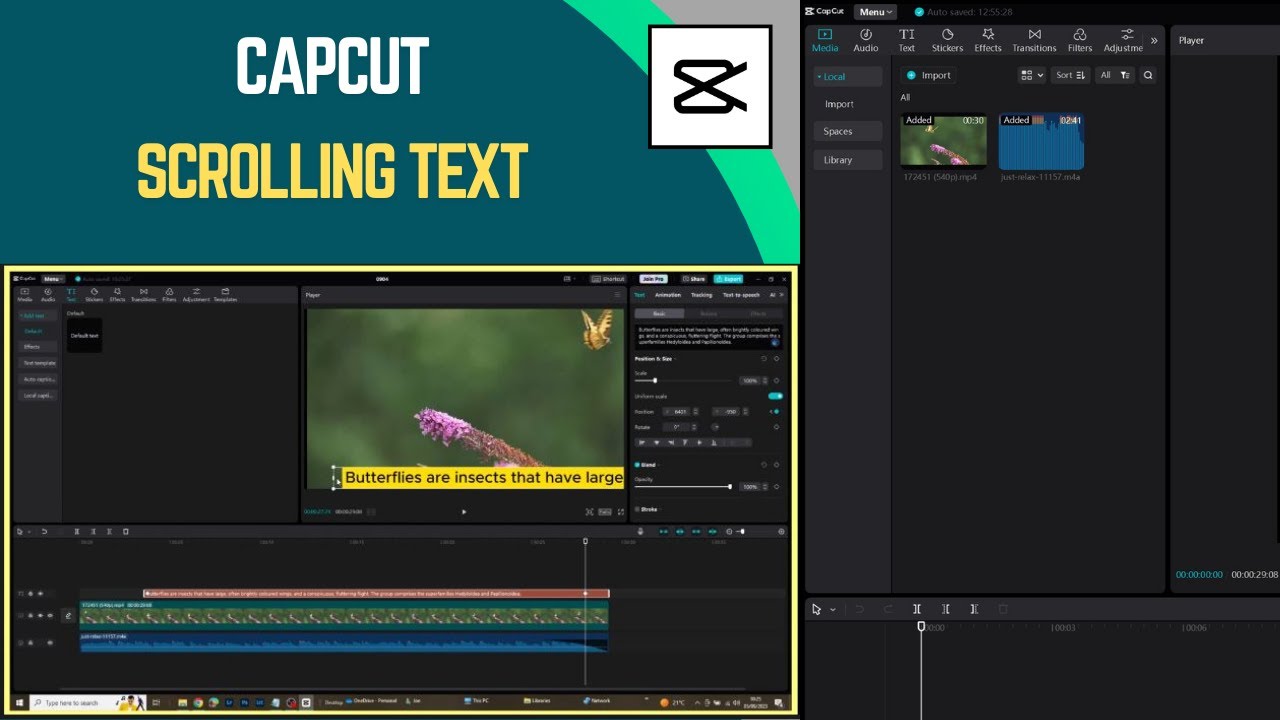Click the split clip icon in timeline toolbar
Image resolution: width=1280 pixels, height=720 pixels.
pyautogui.click(x=917, y=608)
